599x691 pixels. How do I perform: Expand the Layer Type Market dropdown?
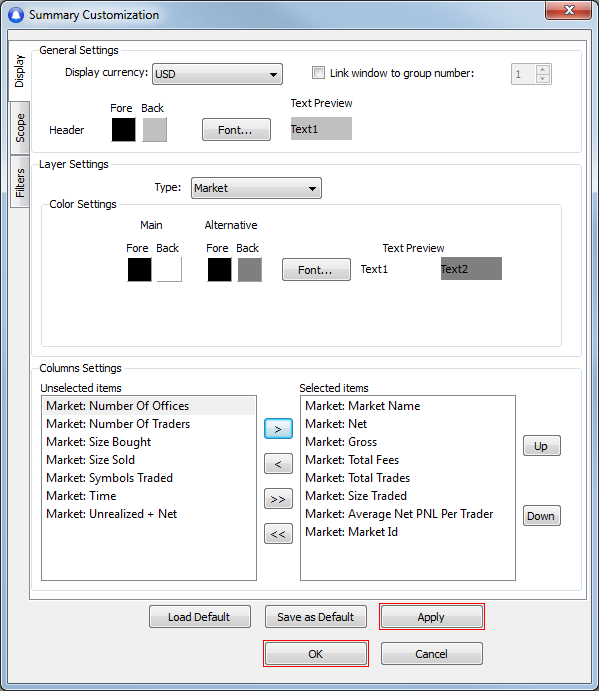(x=256, y=188)
